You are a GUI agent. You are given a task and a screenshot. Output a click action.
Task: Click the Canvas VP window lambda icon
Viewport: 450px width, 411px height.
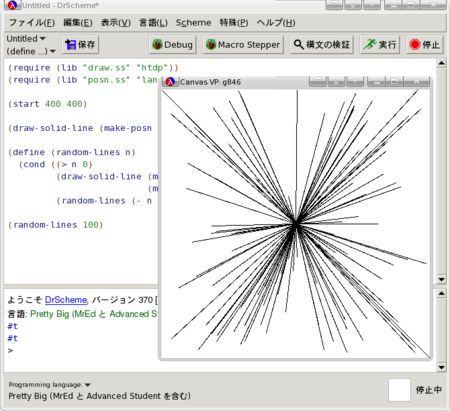170,82
